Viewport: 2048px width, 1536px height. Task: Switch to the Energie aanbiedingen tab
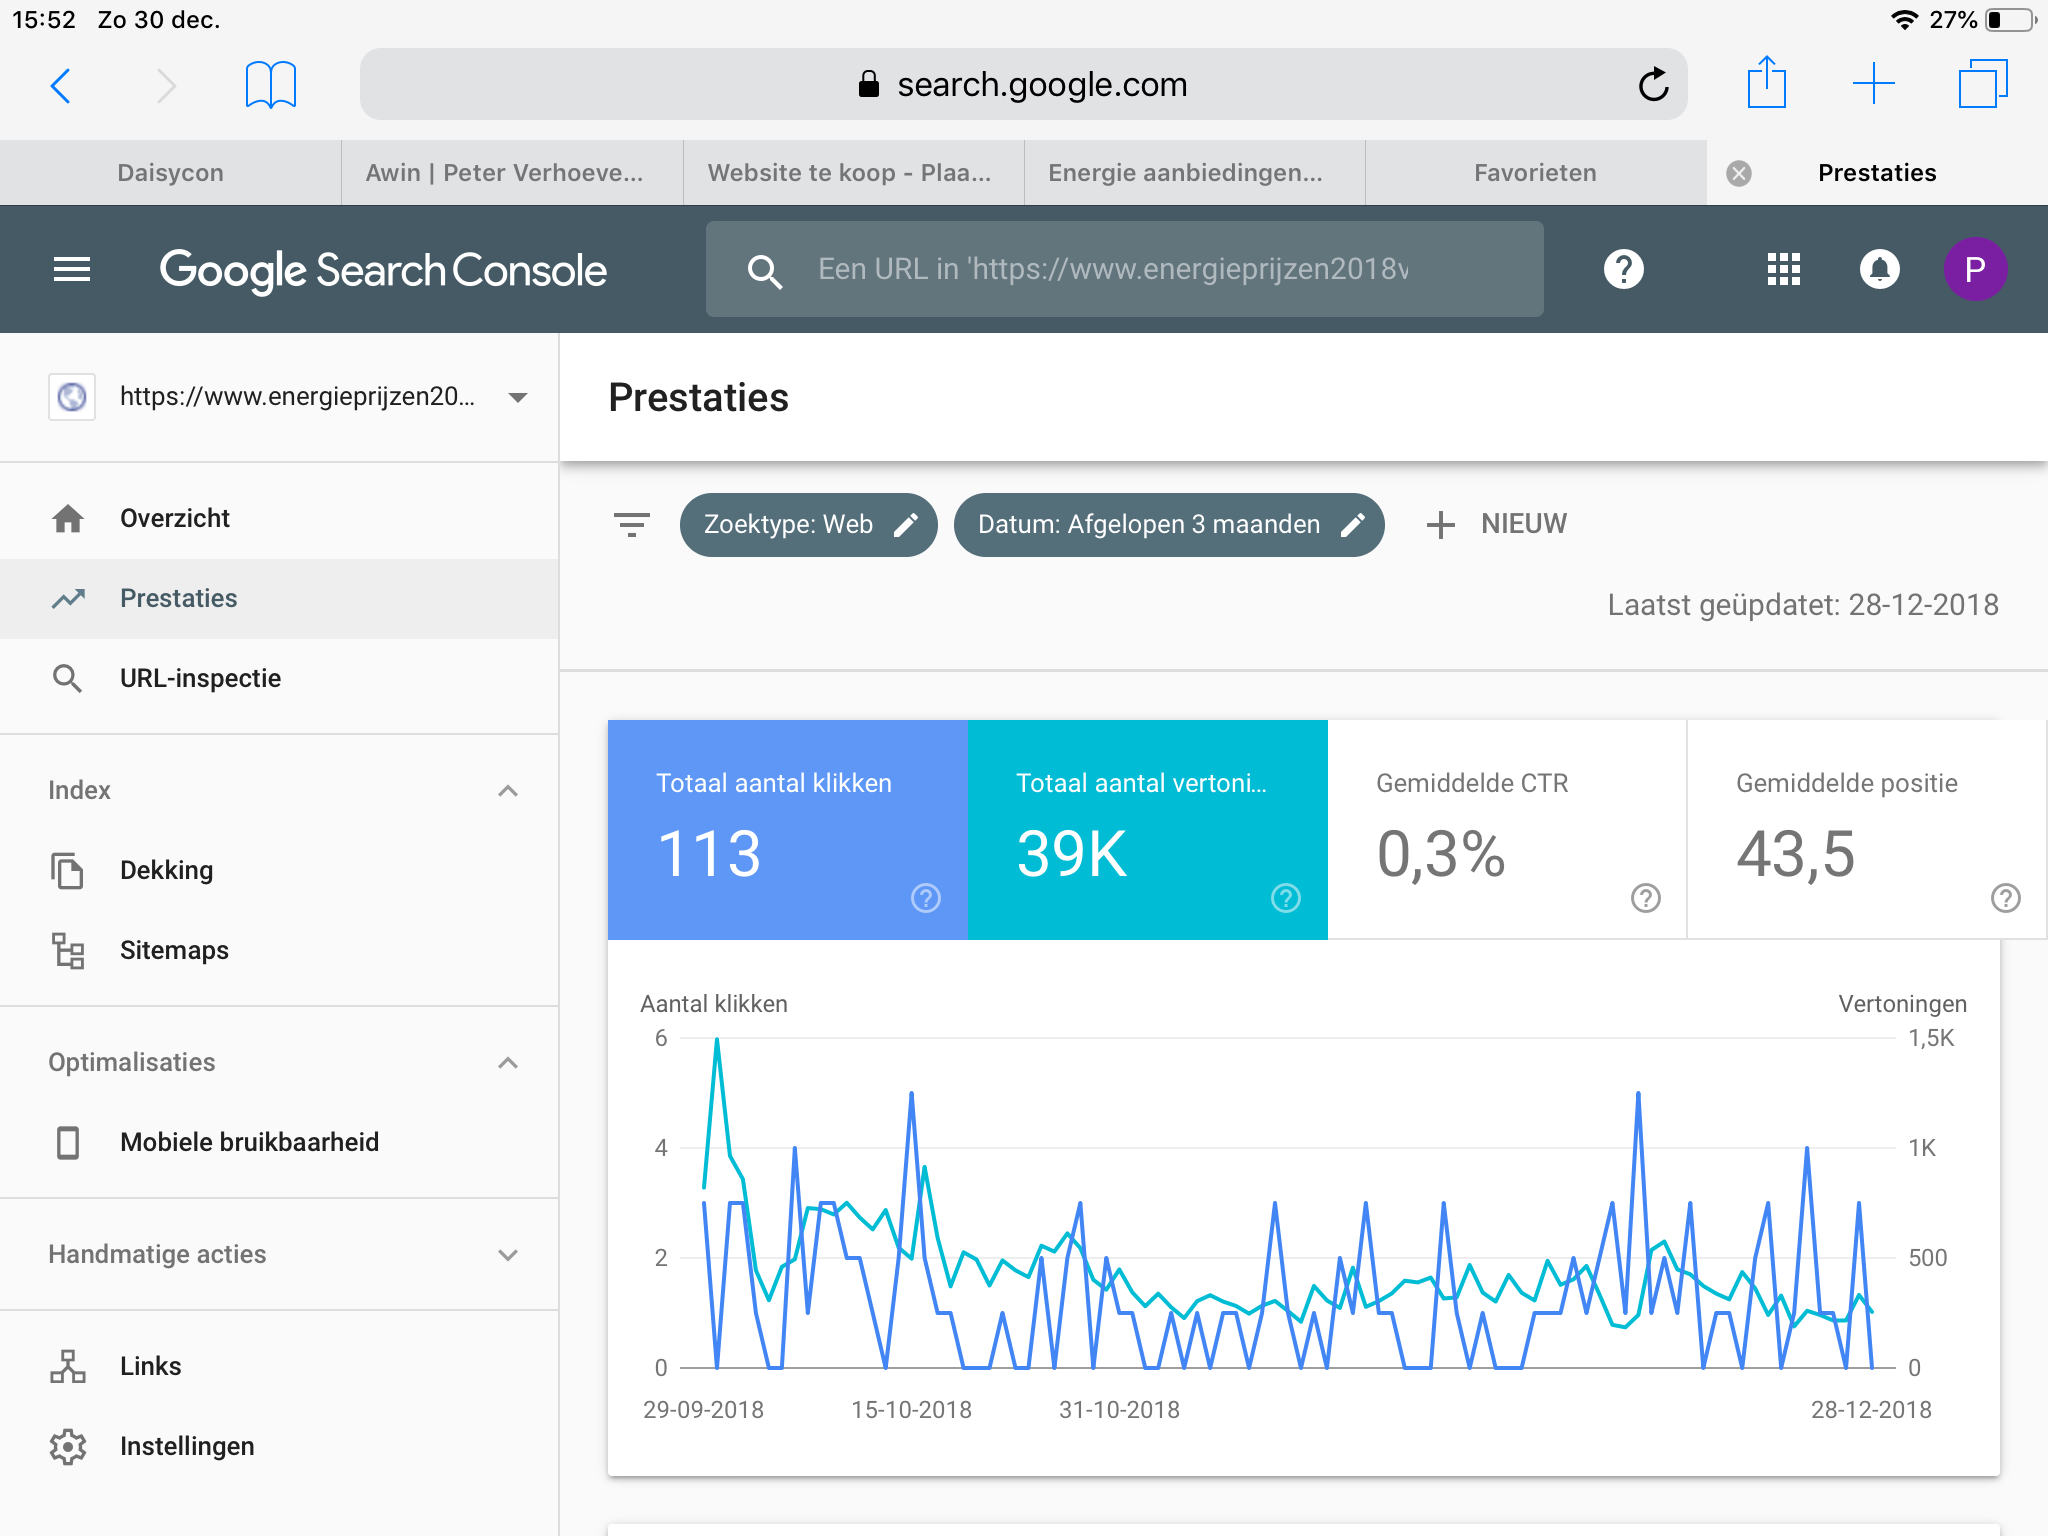coord(1195,173)
